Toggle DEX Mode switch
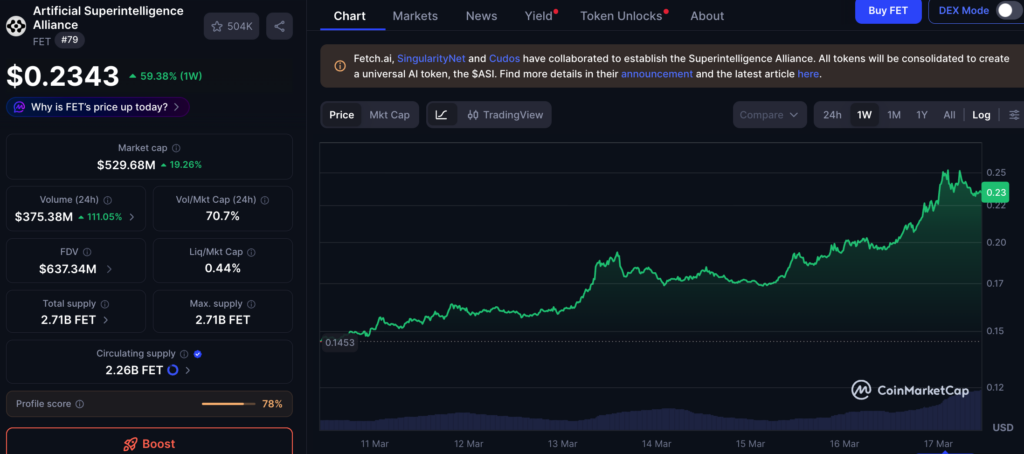This screenshot has height=454, width=1024. (x=1008, y=10)
